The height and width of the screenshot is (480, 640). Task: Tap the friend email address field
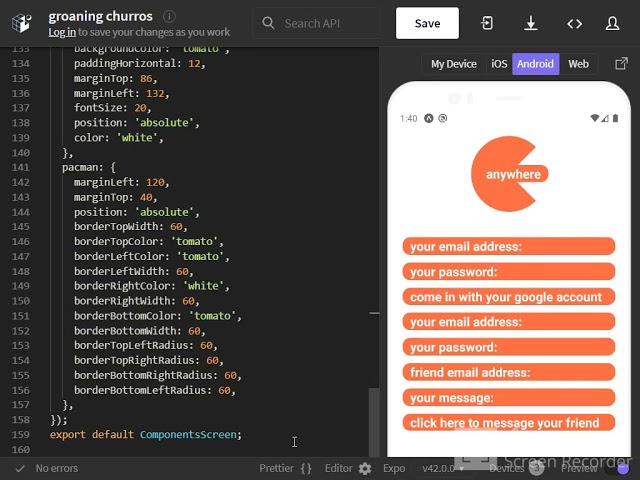[x=509, y=372]
